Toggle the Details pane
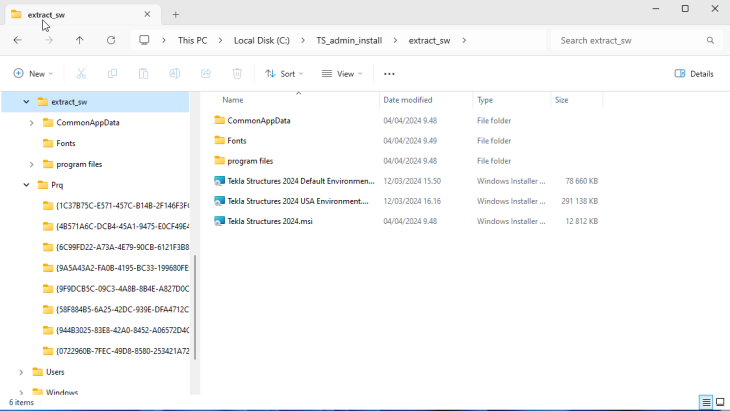 point(694,74)
